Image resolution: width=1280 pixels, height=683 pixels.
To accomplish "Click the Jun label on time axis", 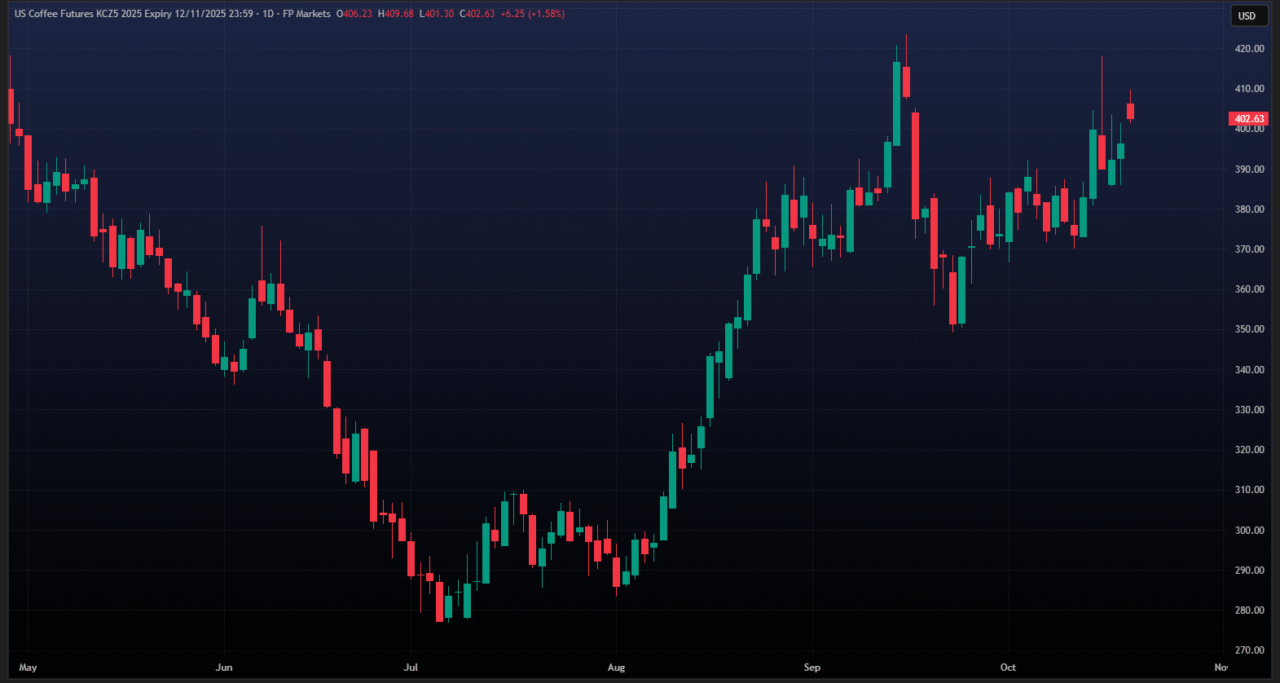I will click(224, 667).
